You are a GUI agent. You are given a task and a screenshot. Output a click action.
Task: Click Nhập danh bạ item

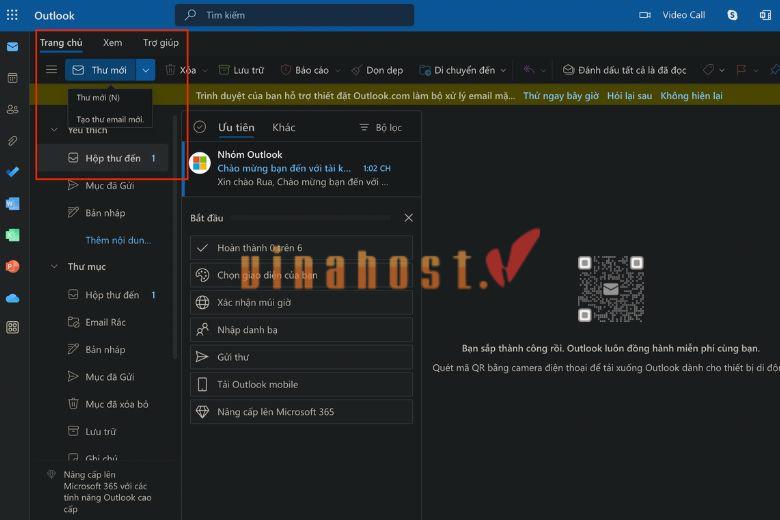(x=301, y=329)
